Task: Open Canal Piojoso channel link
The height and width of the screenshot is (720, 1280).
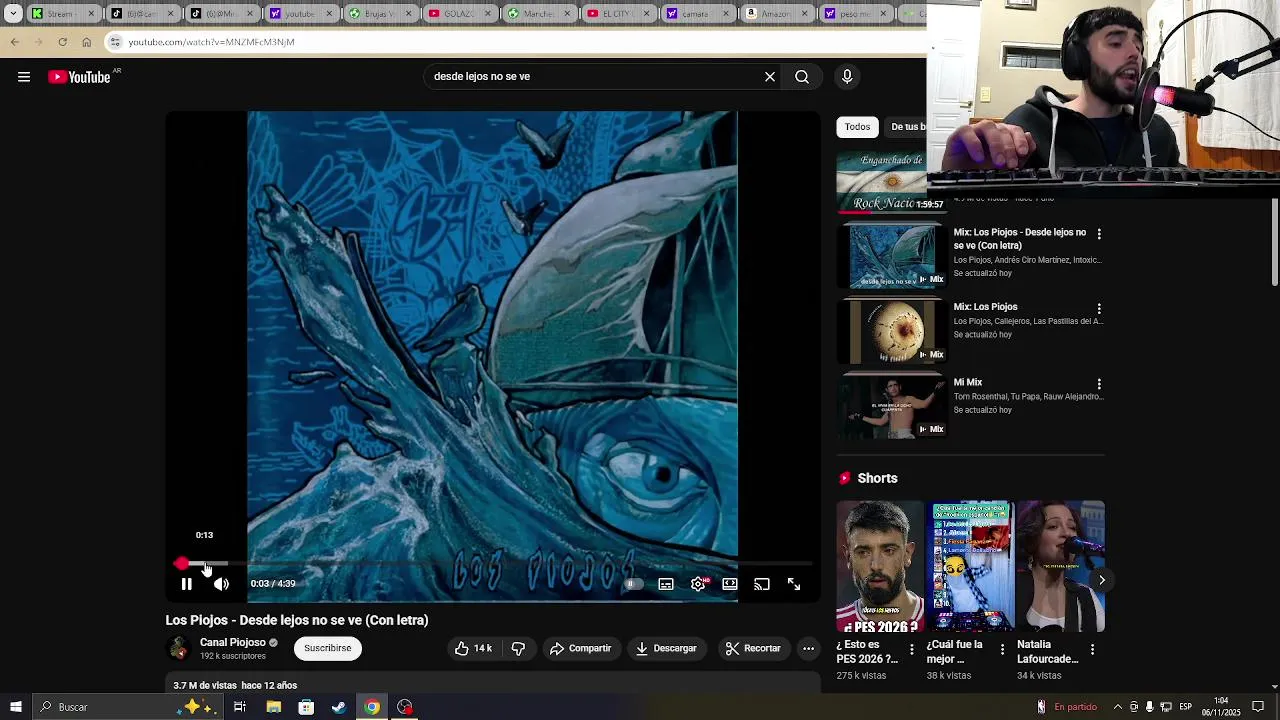Action: (x=233, y=643)
